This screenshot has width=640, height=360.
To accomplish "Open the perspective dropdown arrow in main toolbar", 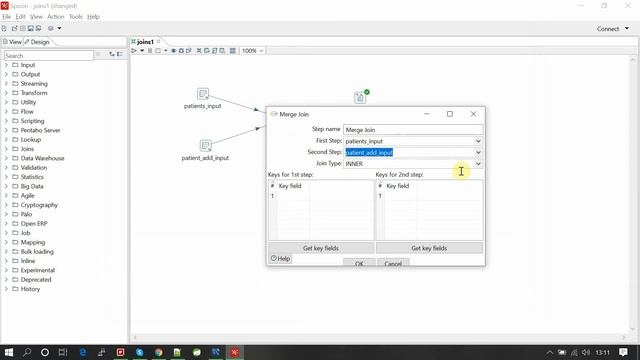I will coord(59,28).
